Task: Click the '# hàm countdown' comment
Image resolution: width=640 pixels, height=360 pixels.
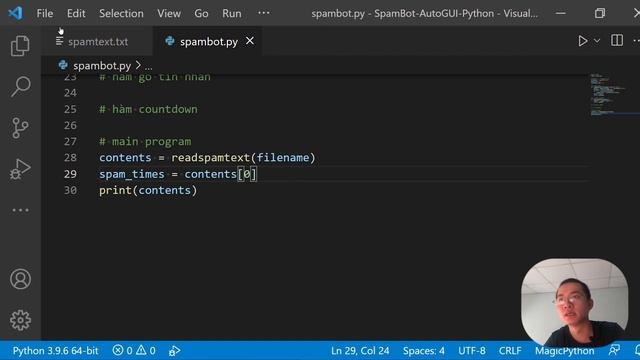Action: (x=148, y=109)
